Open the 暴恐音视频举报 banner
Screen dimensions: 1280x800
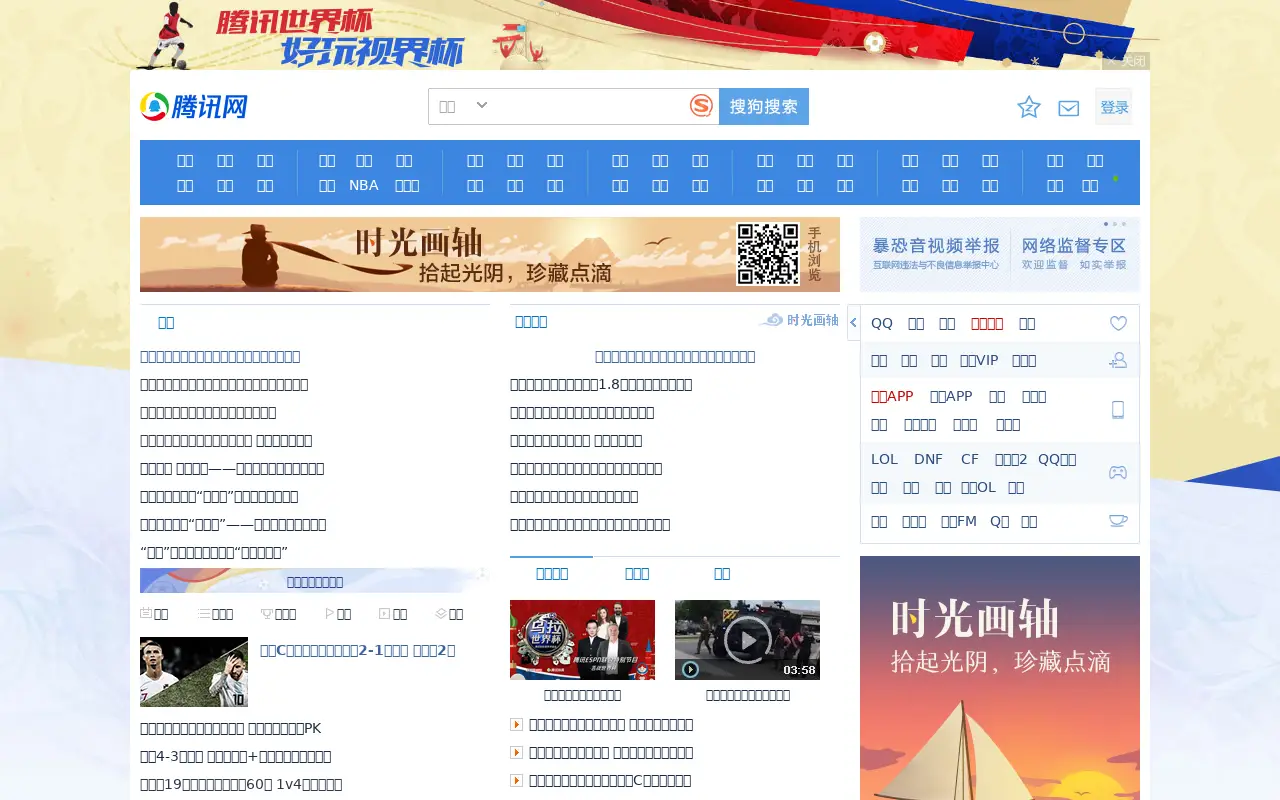click(936, 254)
